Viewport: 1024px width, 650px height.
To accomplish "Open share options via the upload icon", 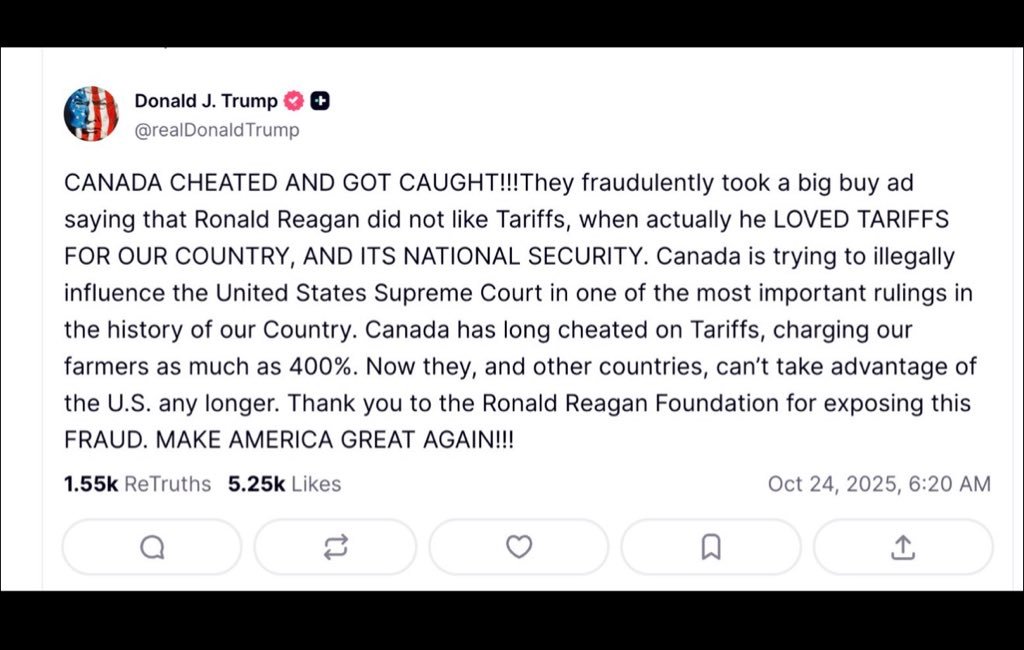I will click(x=903, y=546).
